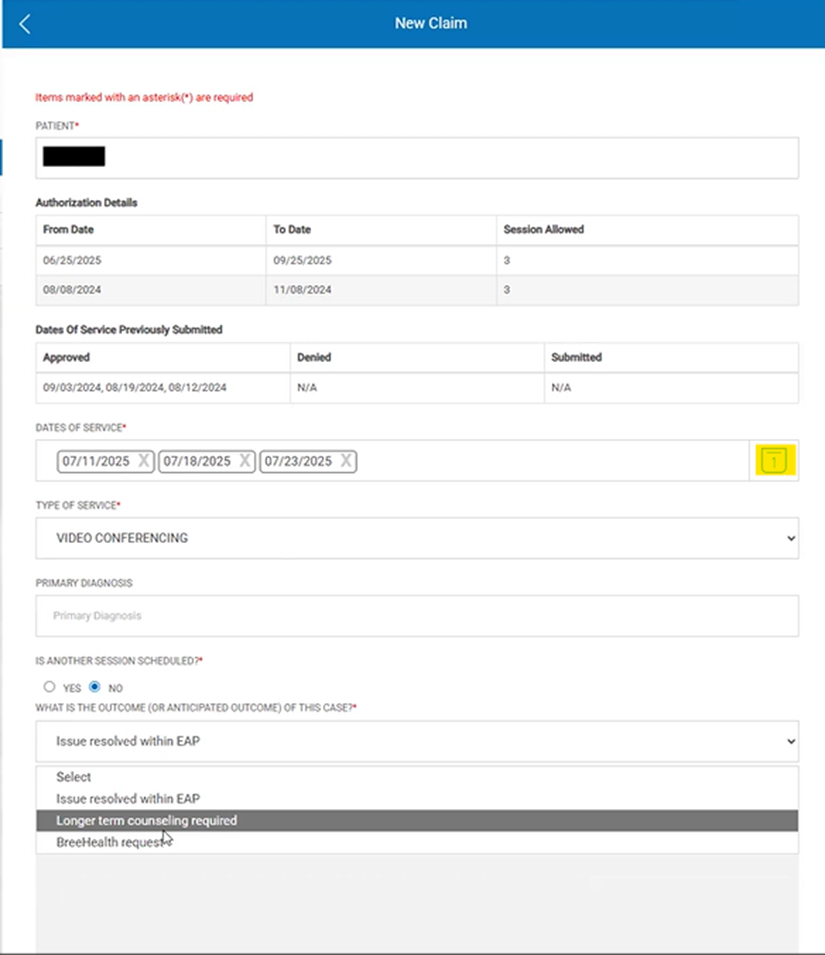
Task: Click the 'New Claim' header title
Action: point(430,23)
